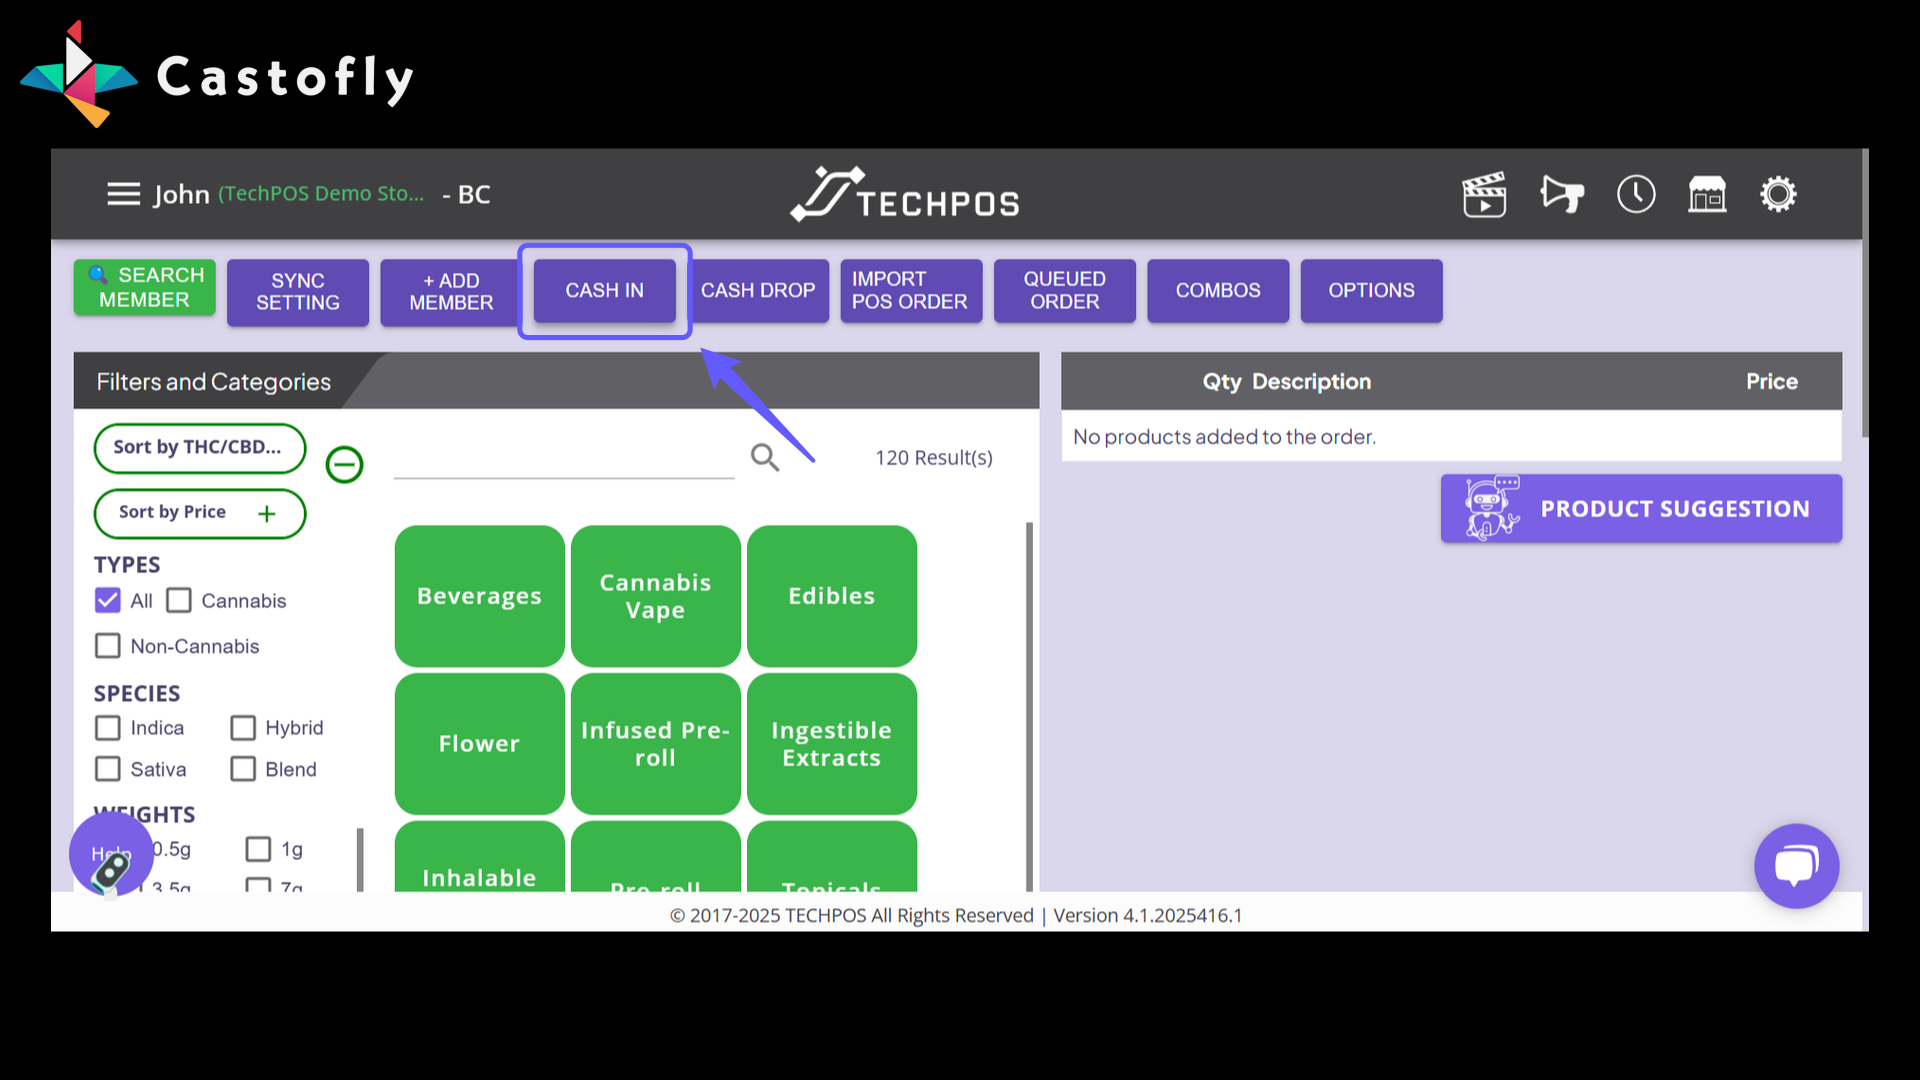
Task: Click Search Member button
Action: (145, 288)
